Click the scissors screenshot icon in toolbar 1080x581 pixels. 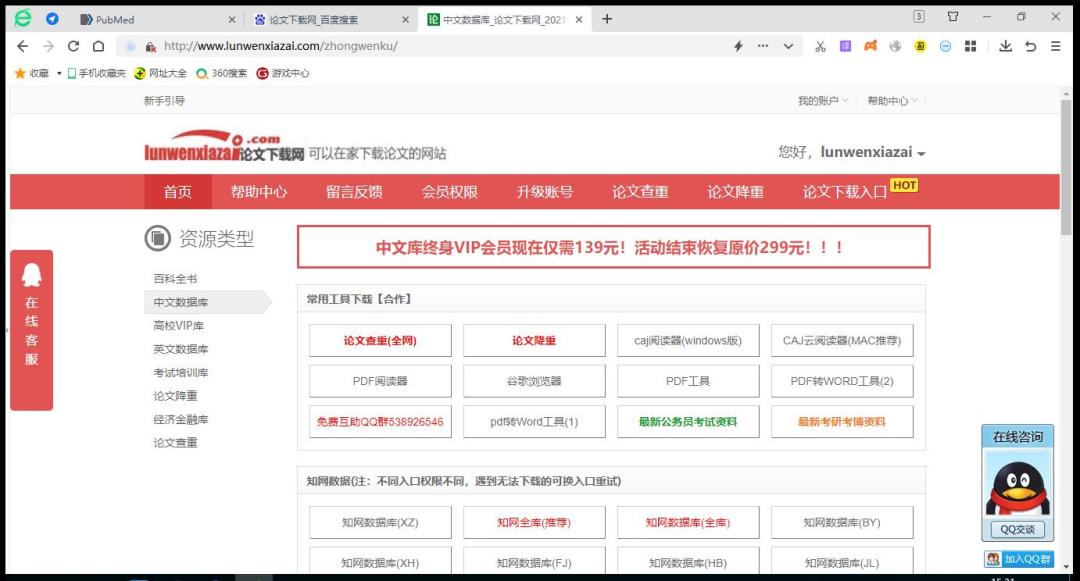coord(820,46)
